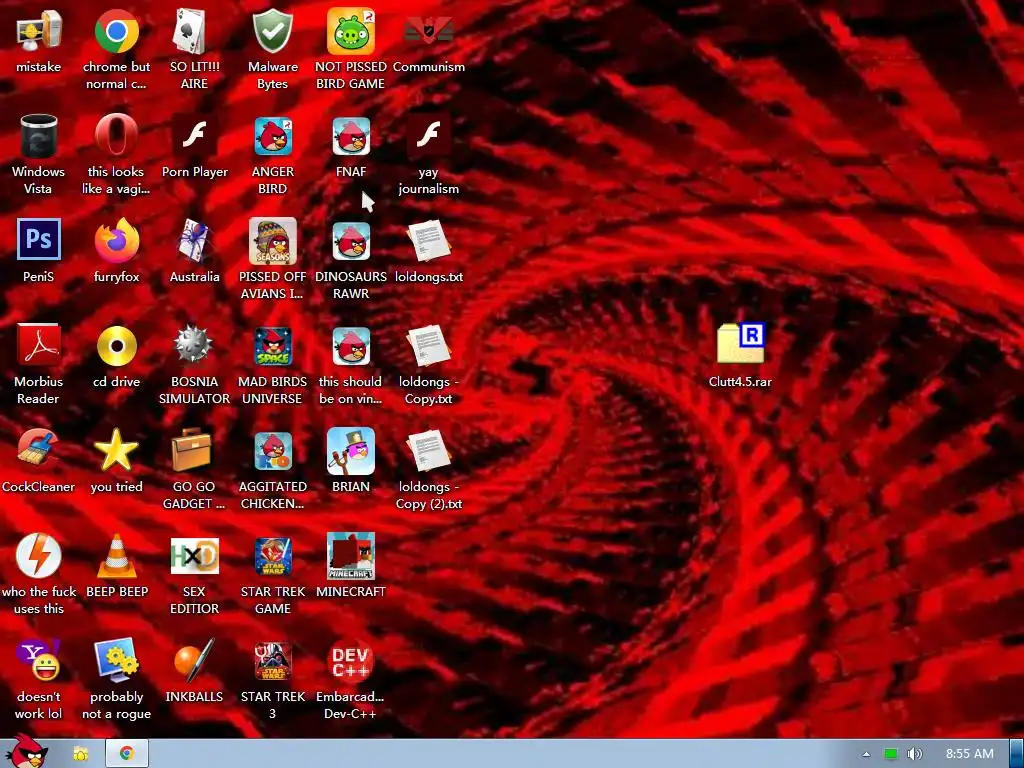Select the Photoshop 'PeniS' icon
The image size is (1024, 768).
click(39, 240)
